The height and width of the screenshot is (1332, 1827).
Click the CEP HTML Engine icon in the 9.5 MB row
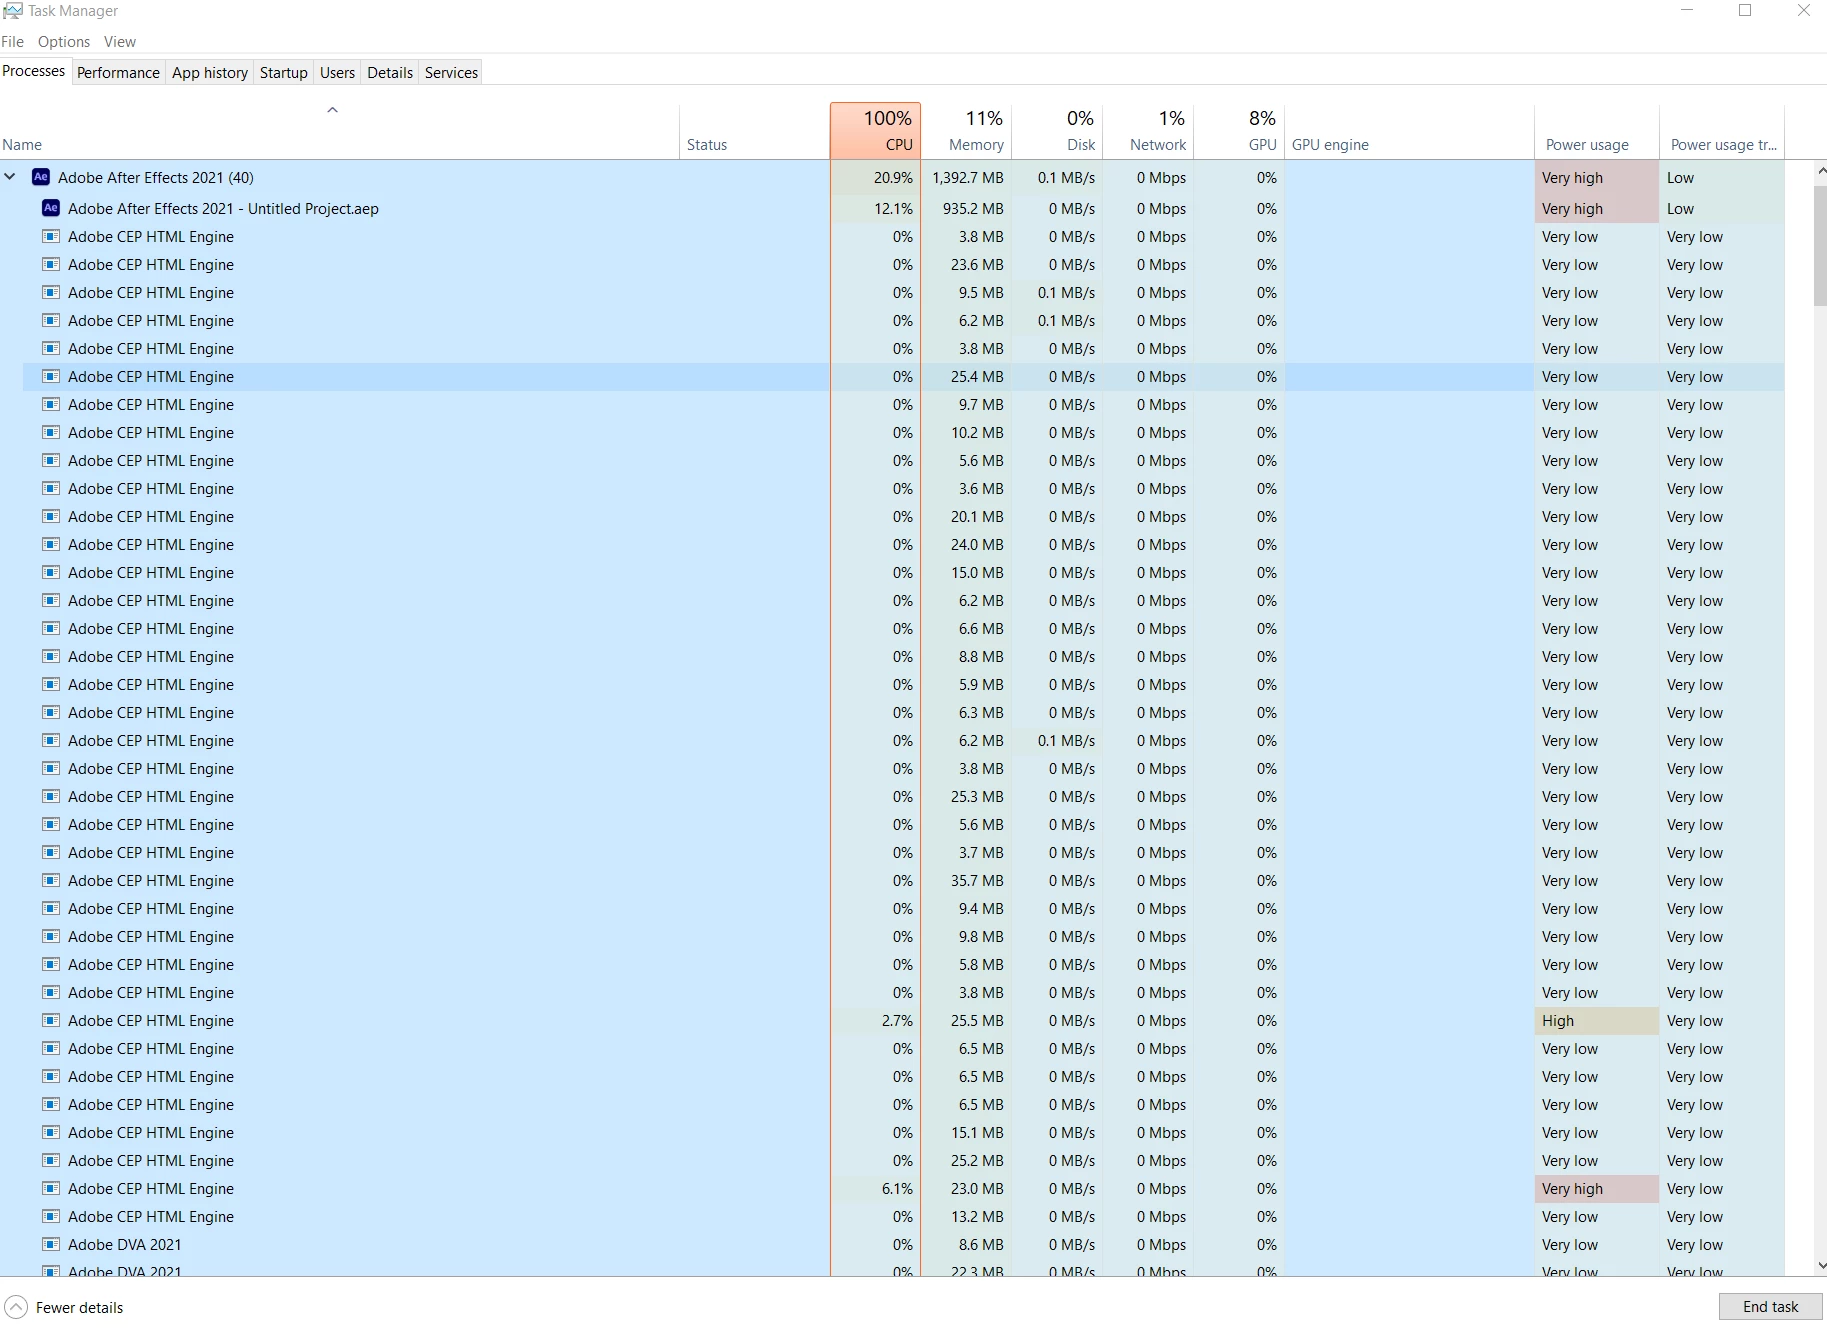(50, 293)
